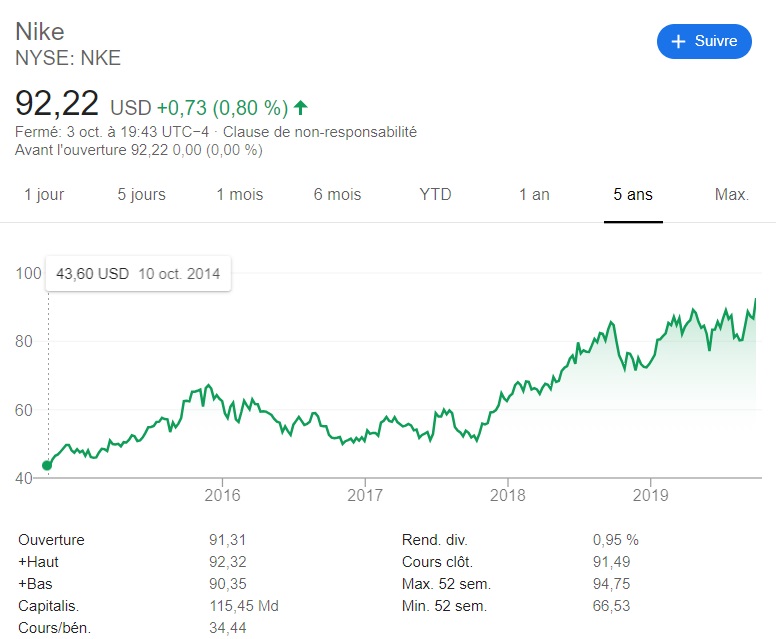Click the 43,60 USD chart tooltip
This screenshot has width=776, height=639.
click(139, 274)
